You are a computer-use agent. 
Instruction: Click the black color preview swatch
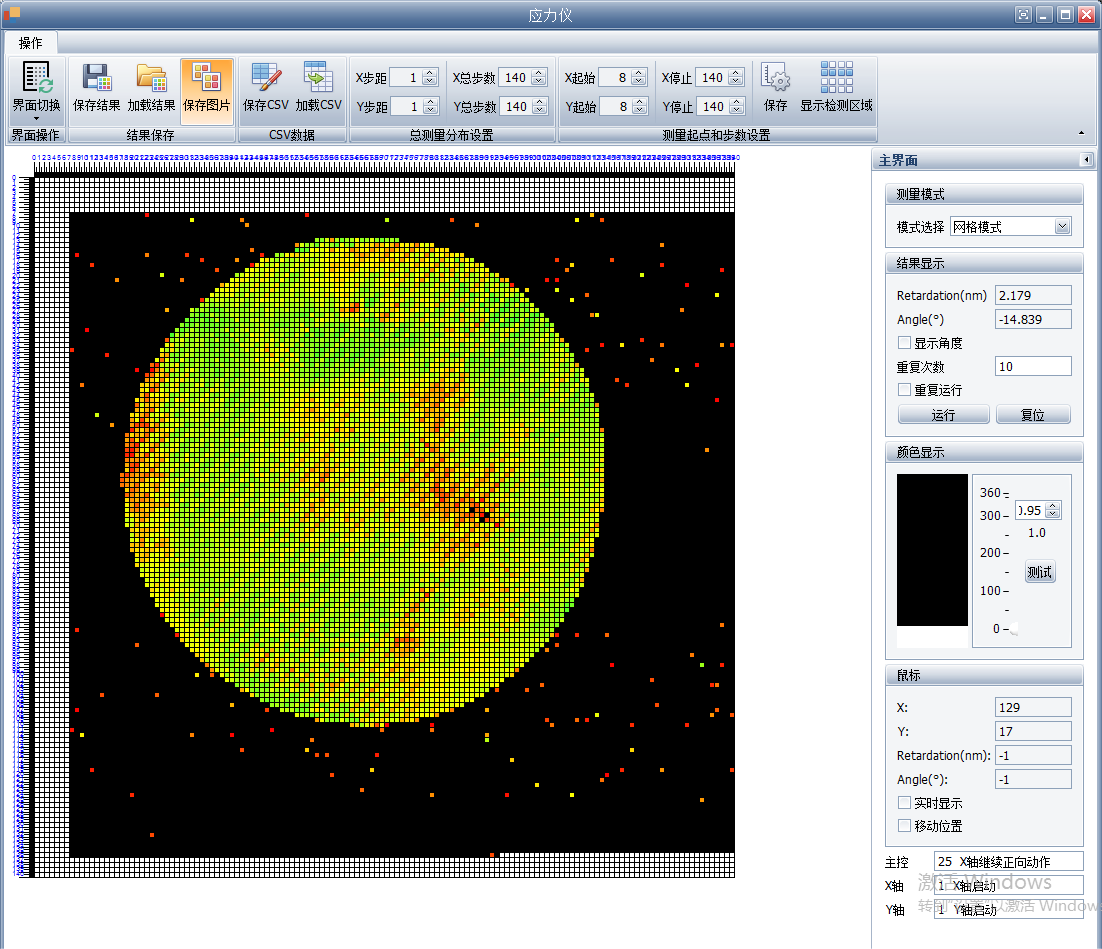point(932,550)
